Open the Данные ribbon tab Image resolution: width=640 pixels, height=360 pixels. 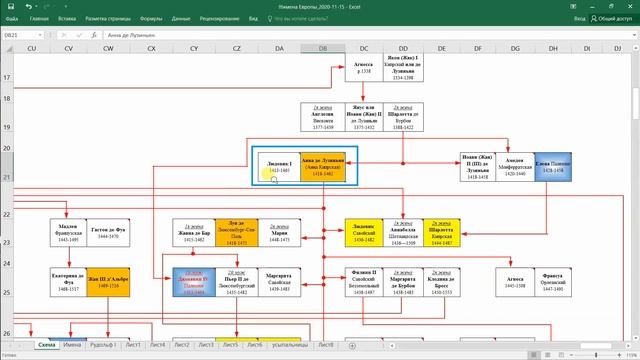[181, 19]
